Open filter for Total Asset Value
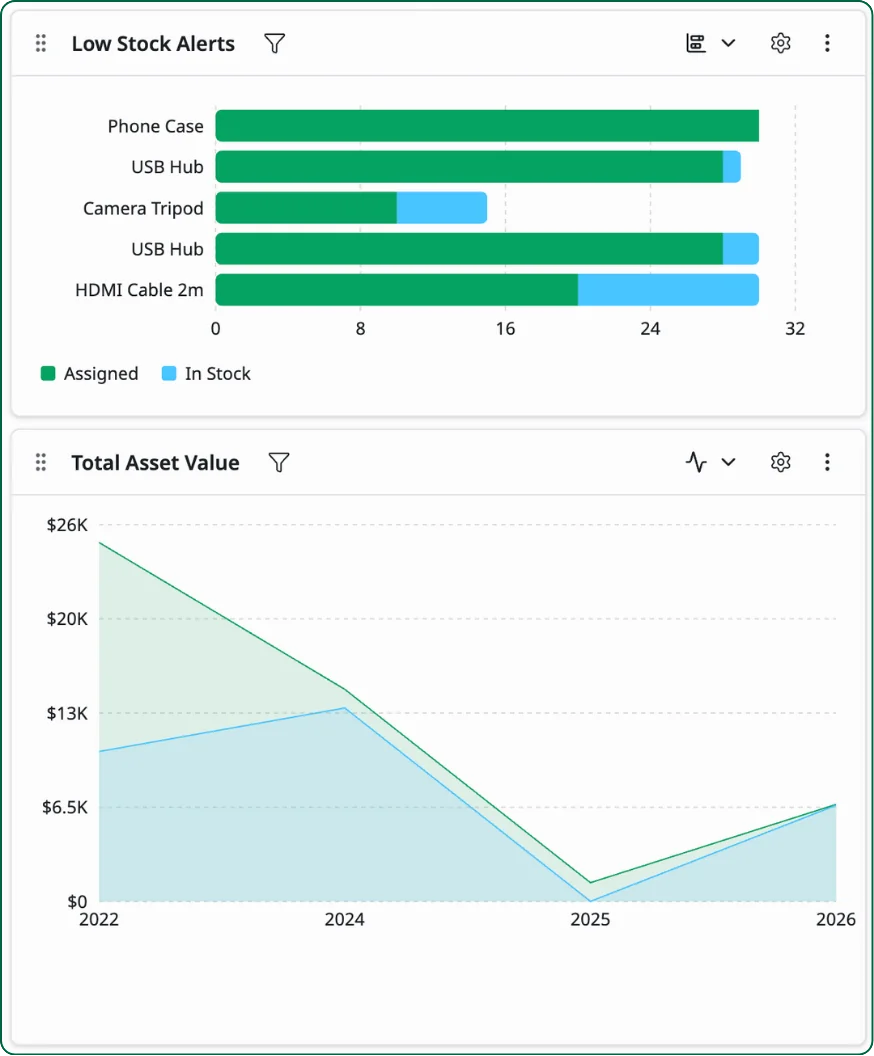This screenshot has height=1056, width=874. (279, 462)
